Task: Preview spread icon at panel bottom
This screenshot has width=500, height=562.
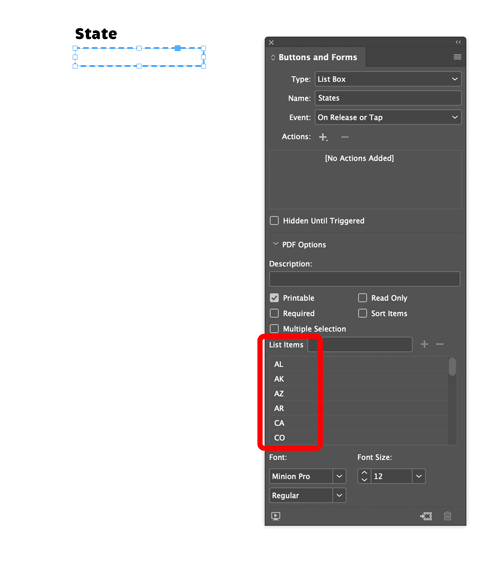Action: click(x=276, y=516)
